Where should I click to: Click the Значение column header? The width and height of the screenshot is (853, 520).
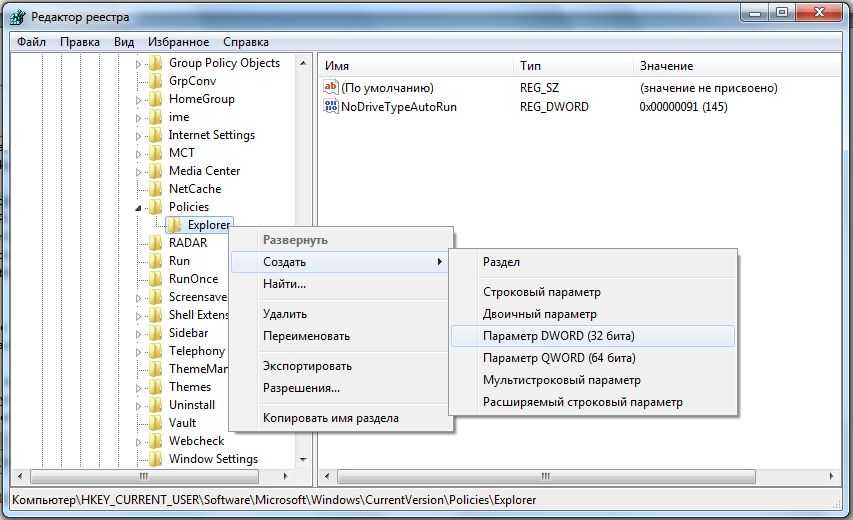coord(666,66)
